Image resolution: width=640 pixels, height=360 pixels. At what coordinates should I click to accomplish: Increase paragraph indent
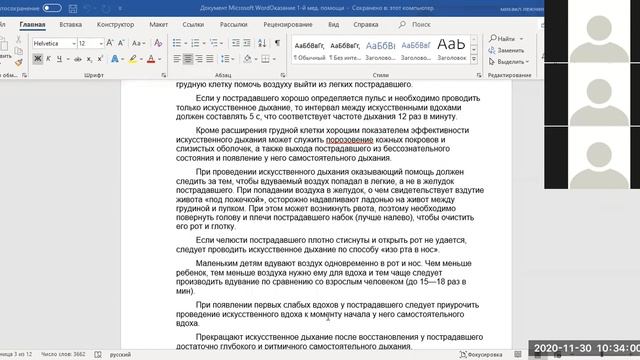(x=247, y=43)
